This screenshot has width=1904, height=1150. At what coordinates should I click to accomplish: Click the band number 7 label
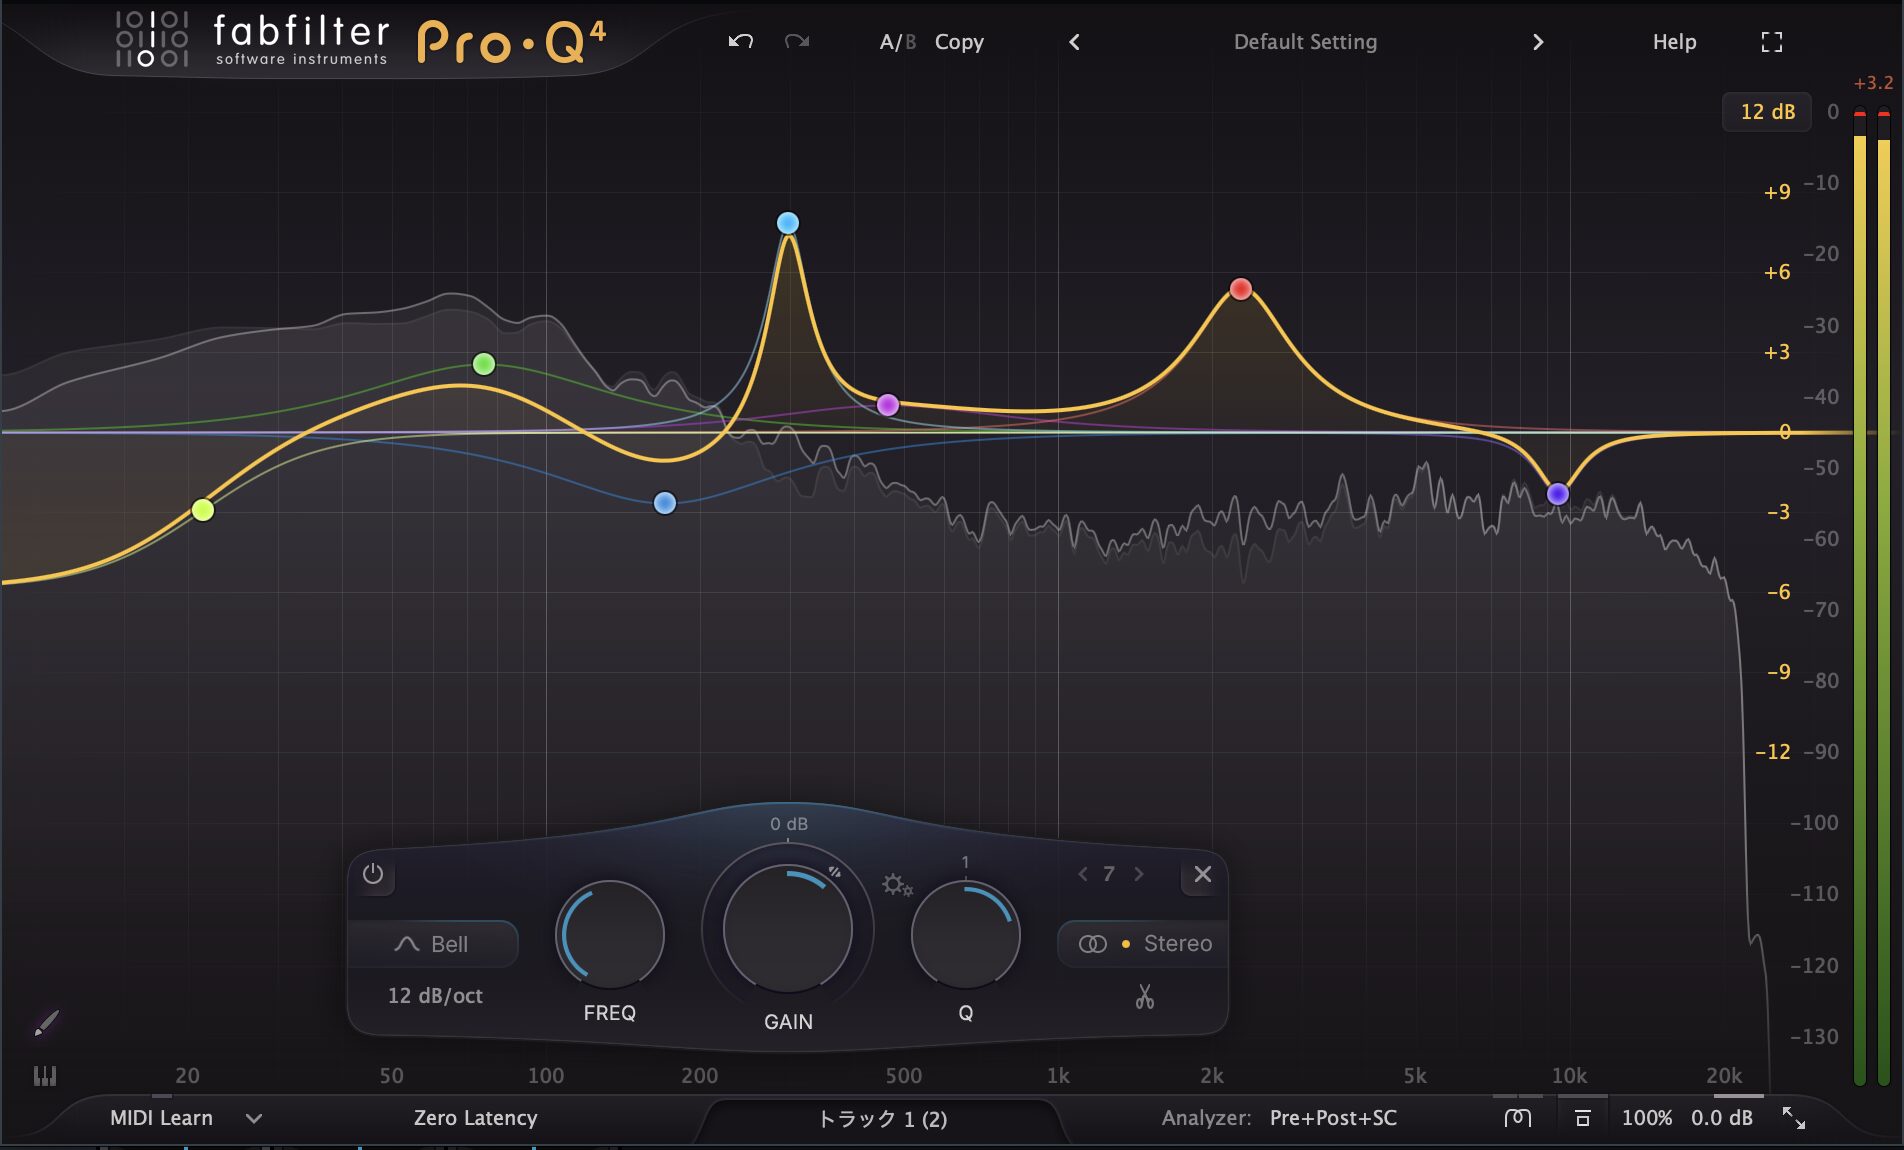point(1109,874)
